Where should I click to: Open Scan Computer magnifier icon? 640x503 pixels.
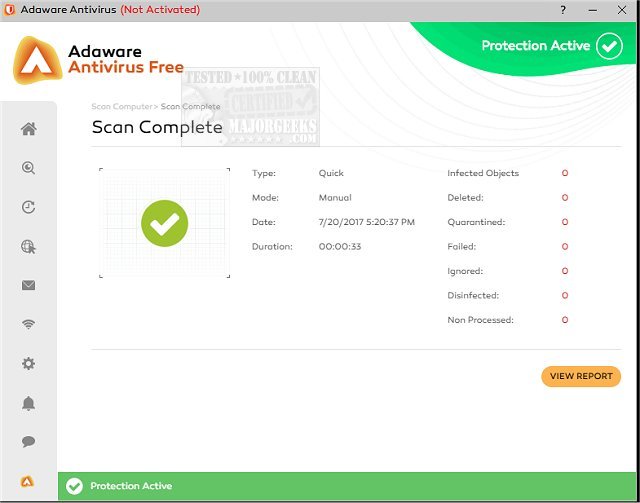[29, 168]
